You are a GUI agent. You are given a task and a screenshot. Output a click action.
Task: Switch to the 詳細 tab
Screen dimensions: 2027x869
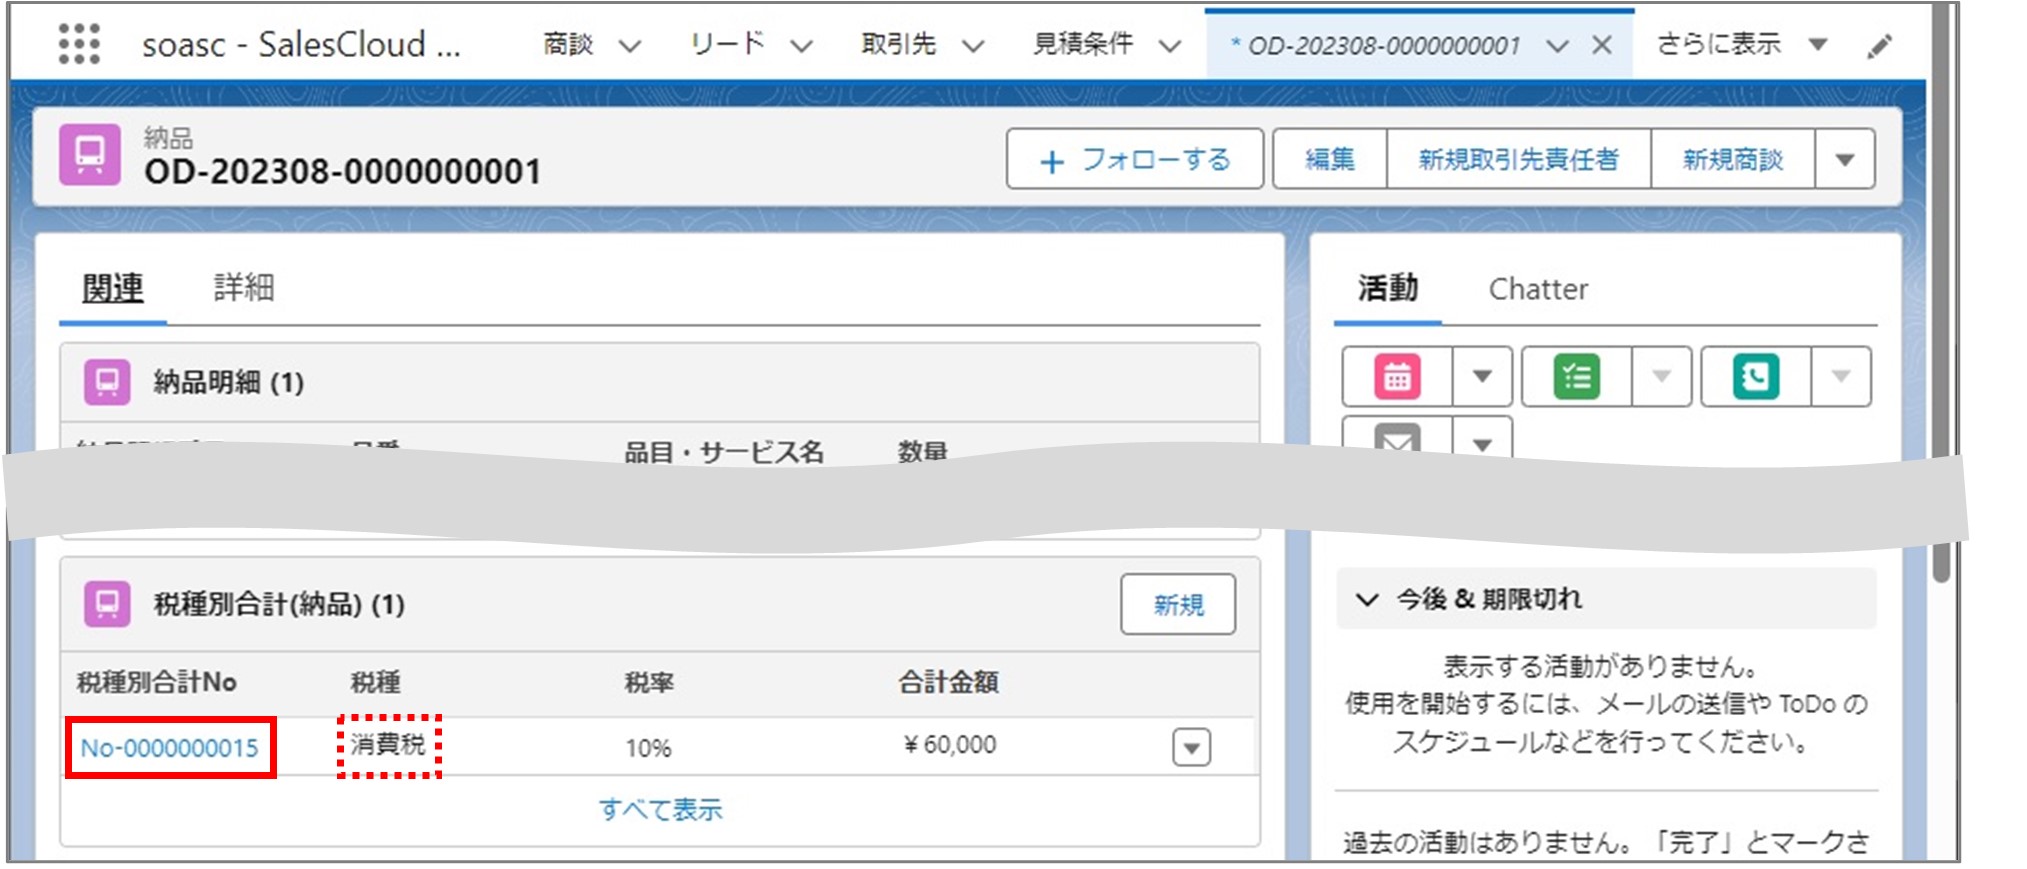tap(244, 289)
